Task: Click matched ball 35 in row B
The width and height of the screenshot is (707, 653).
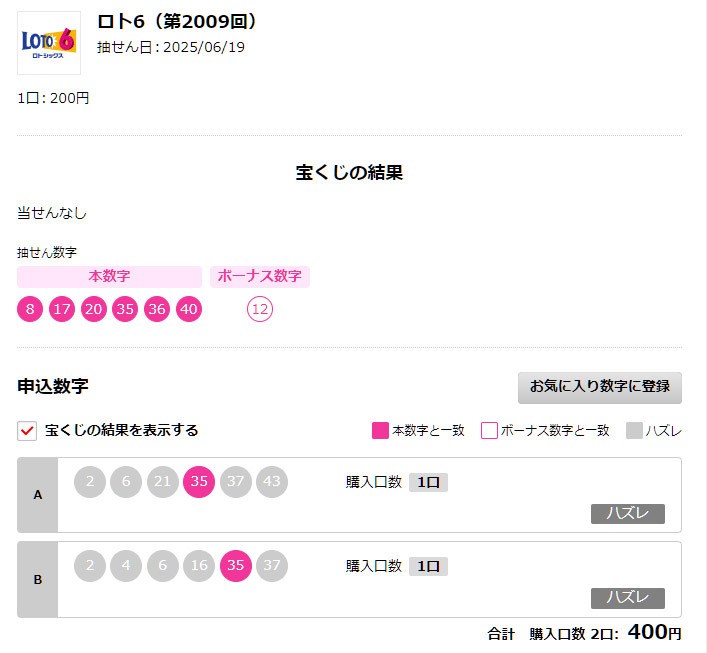Action: (235, 566)
